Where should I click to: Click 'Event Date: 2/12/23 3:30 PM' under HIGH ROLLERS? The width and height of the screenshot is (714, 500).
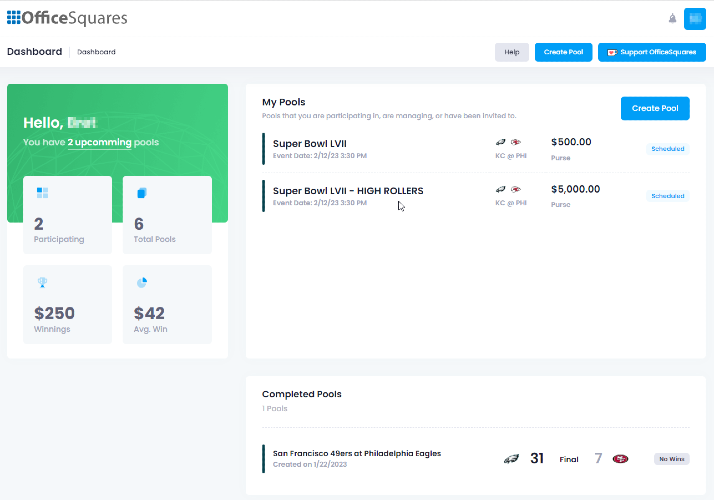(x=320, y=203)
